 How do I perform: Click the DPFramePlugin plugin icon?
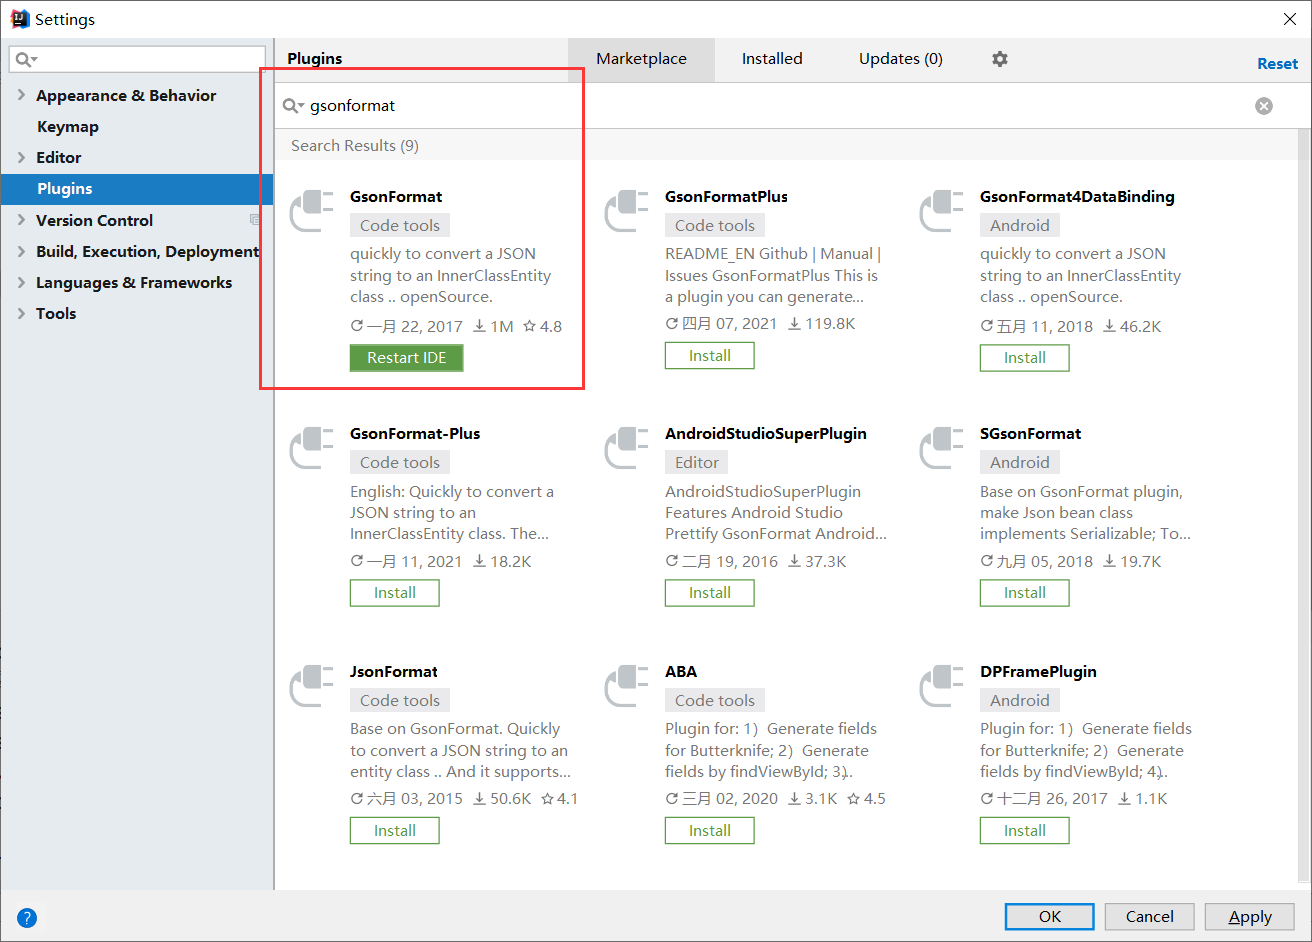pos(941,686)
